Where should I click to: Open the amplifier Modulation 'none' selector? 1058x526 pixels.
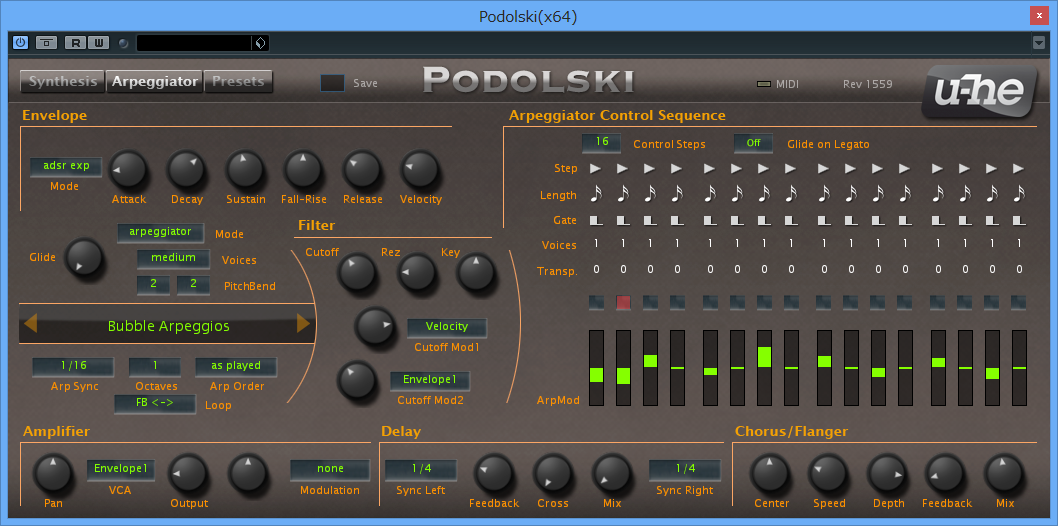[330, 469]
